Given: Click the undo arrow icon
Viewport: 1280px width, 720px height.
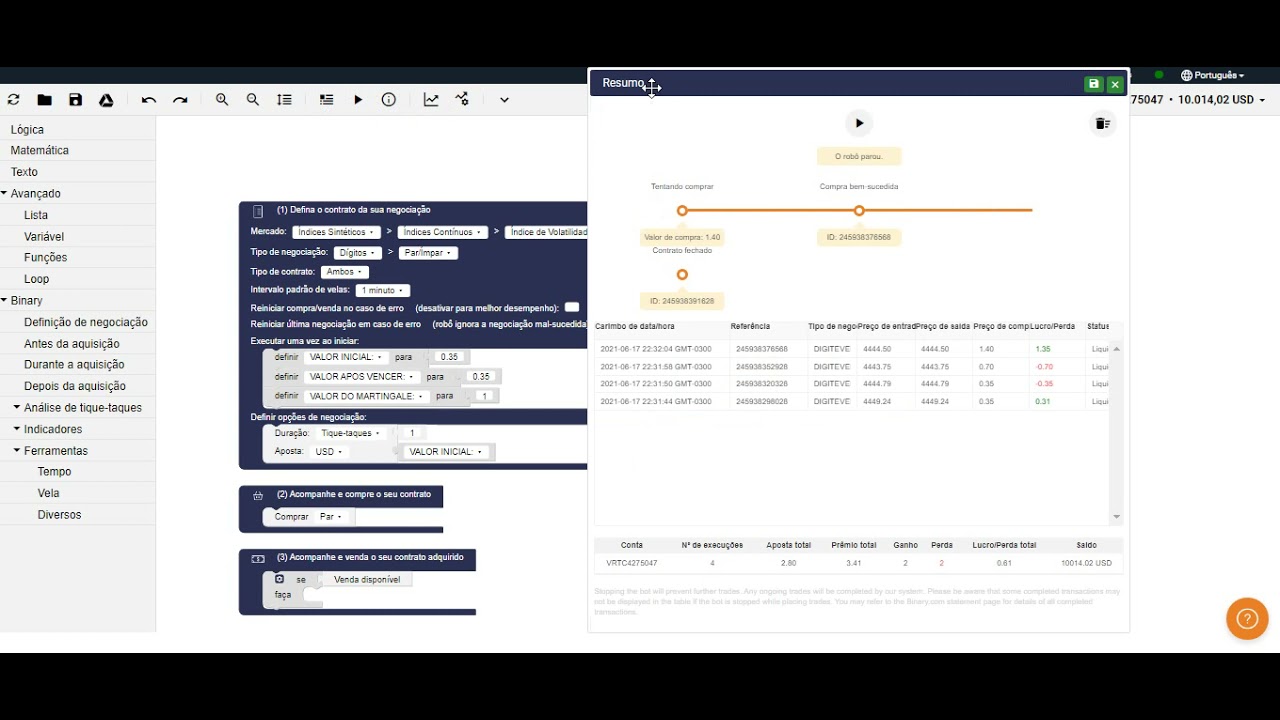Looking at the screenshot, I should [149, 100].
